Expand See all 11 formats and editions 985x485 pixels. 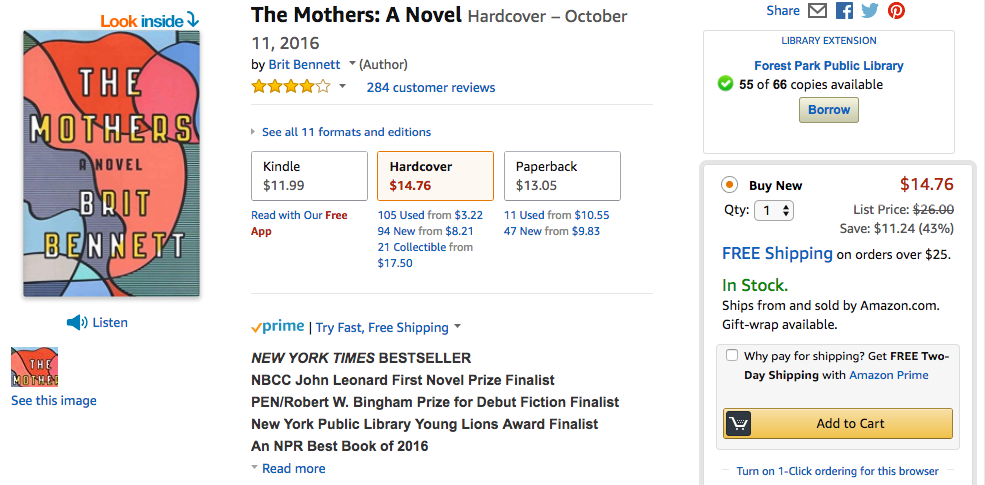[x=346, y=132]
